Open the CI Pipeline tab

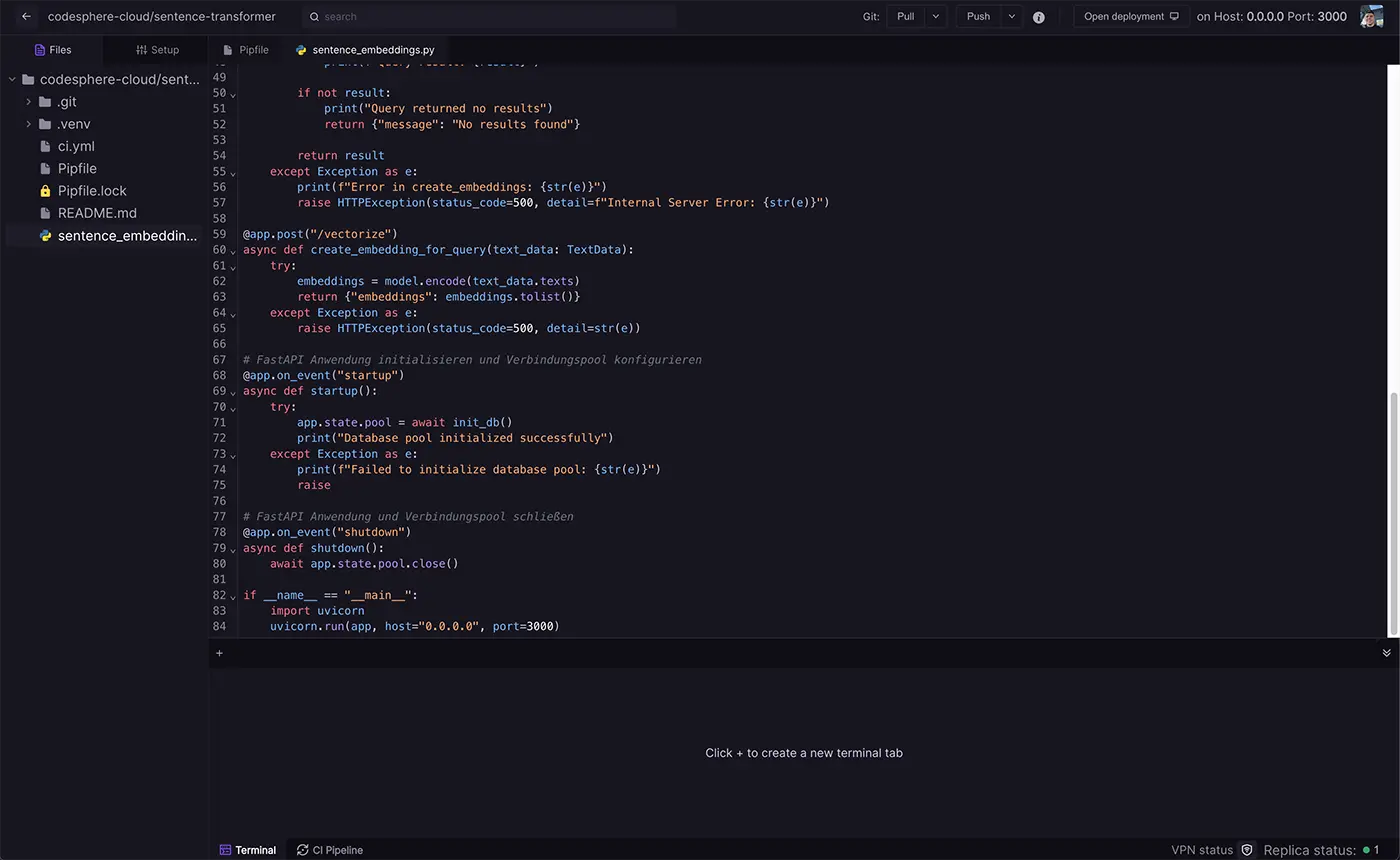(x=330, y=850)
